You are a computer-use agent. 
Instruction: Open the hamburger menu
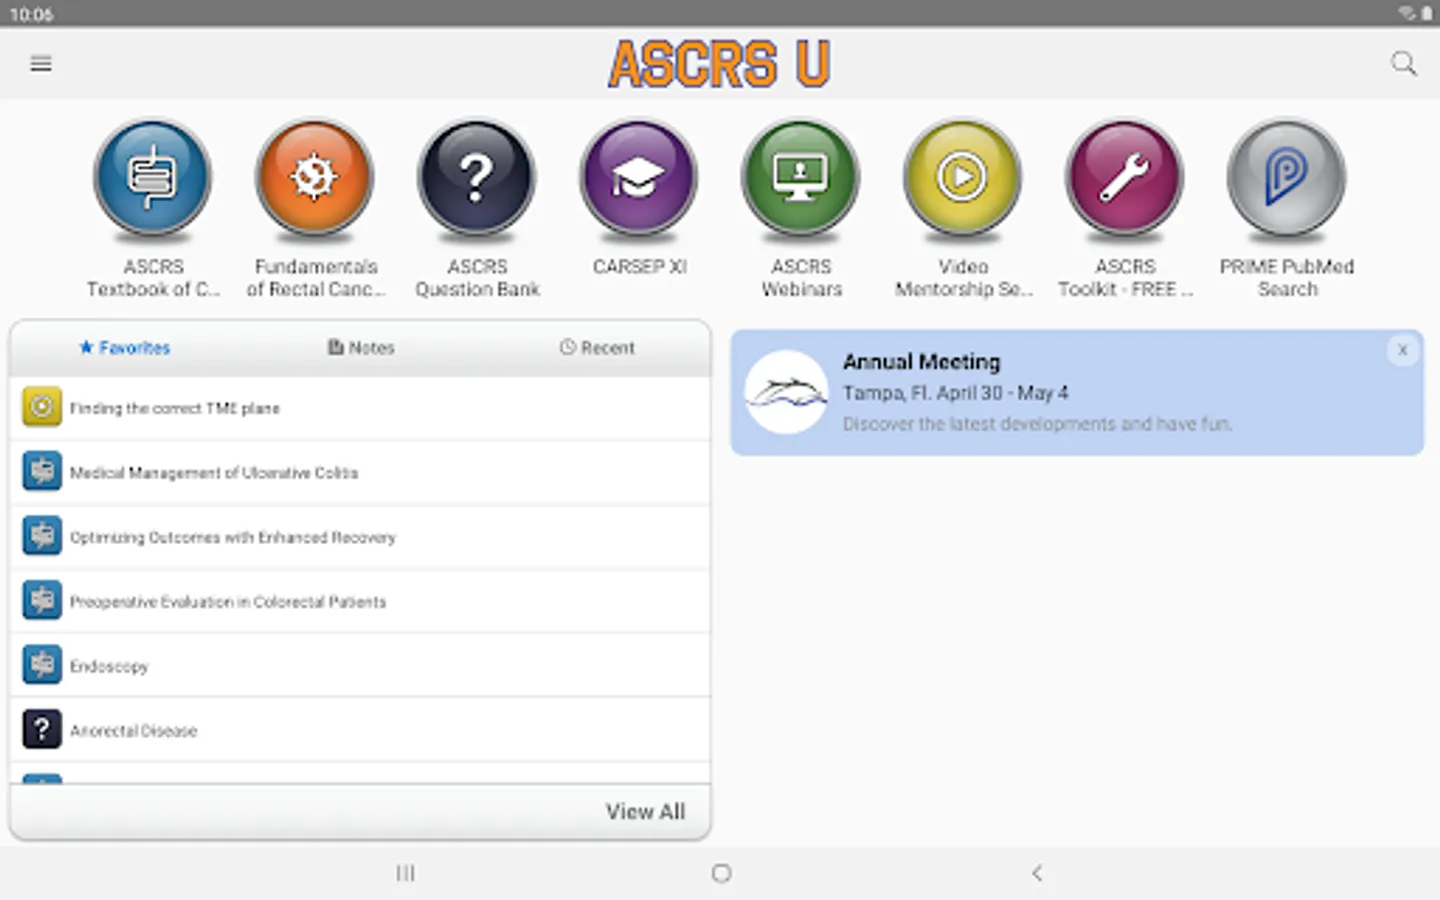[x=41, y=64]
